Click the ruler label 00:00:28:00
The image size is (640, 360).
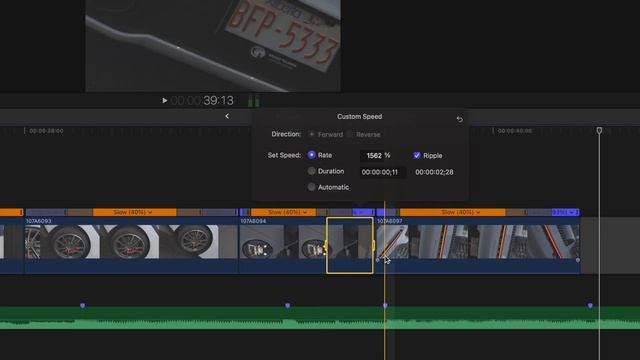pos(46,131)
